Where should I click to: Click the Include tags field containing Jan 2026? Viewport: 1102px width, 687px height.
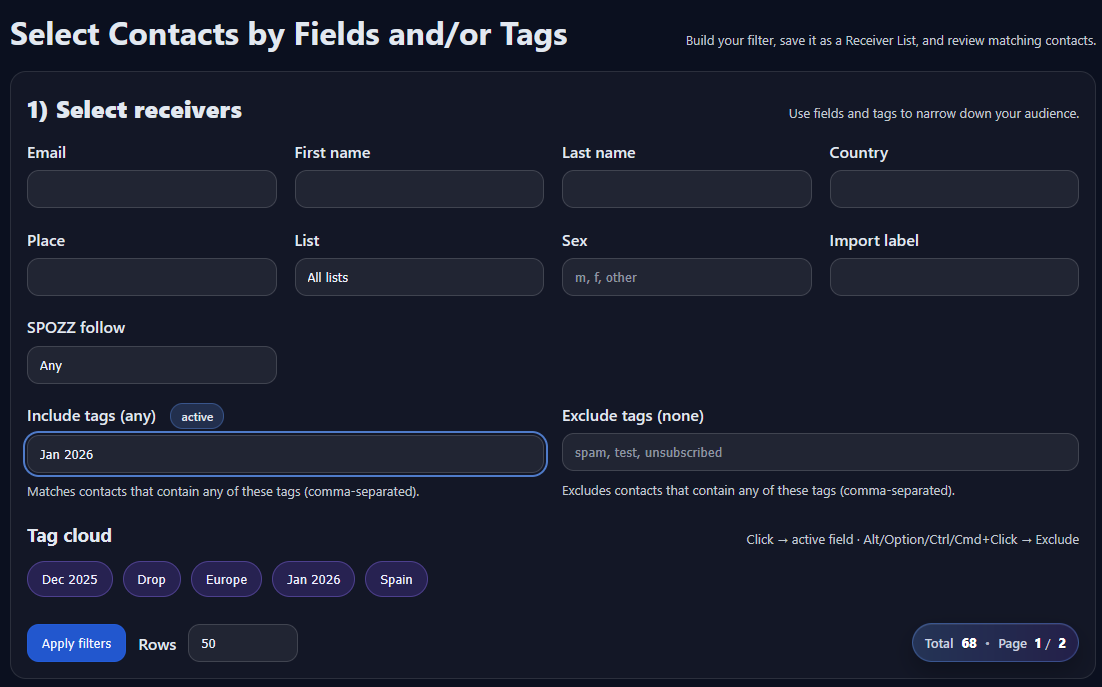pyautogui.click(x=285, y=454)
